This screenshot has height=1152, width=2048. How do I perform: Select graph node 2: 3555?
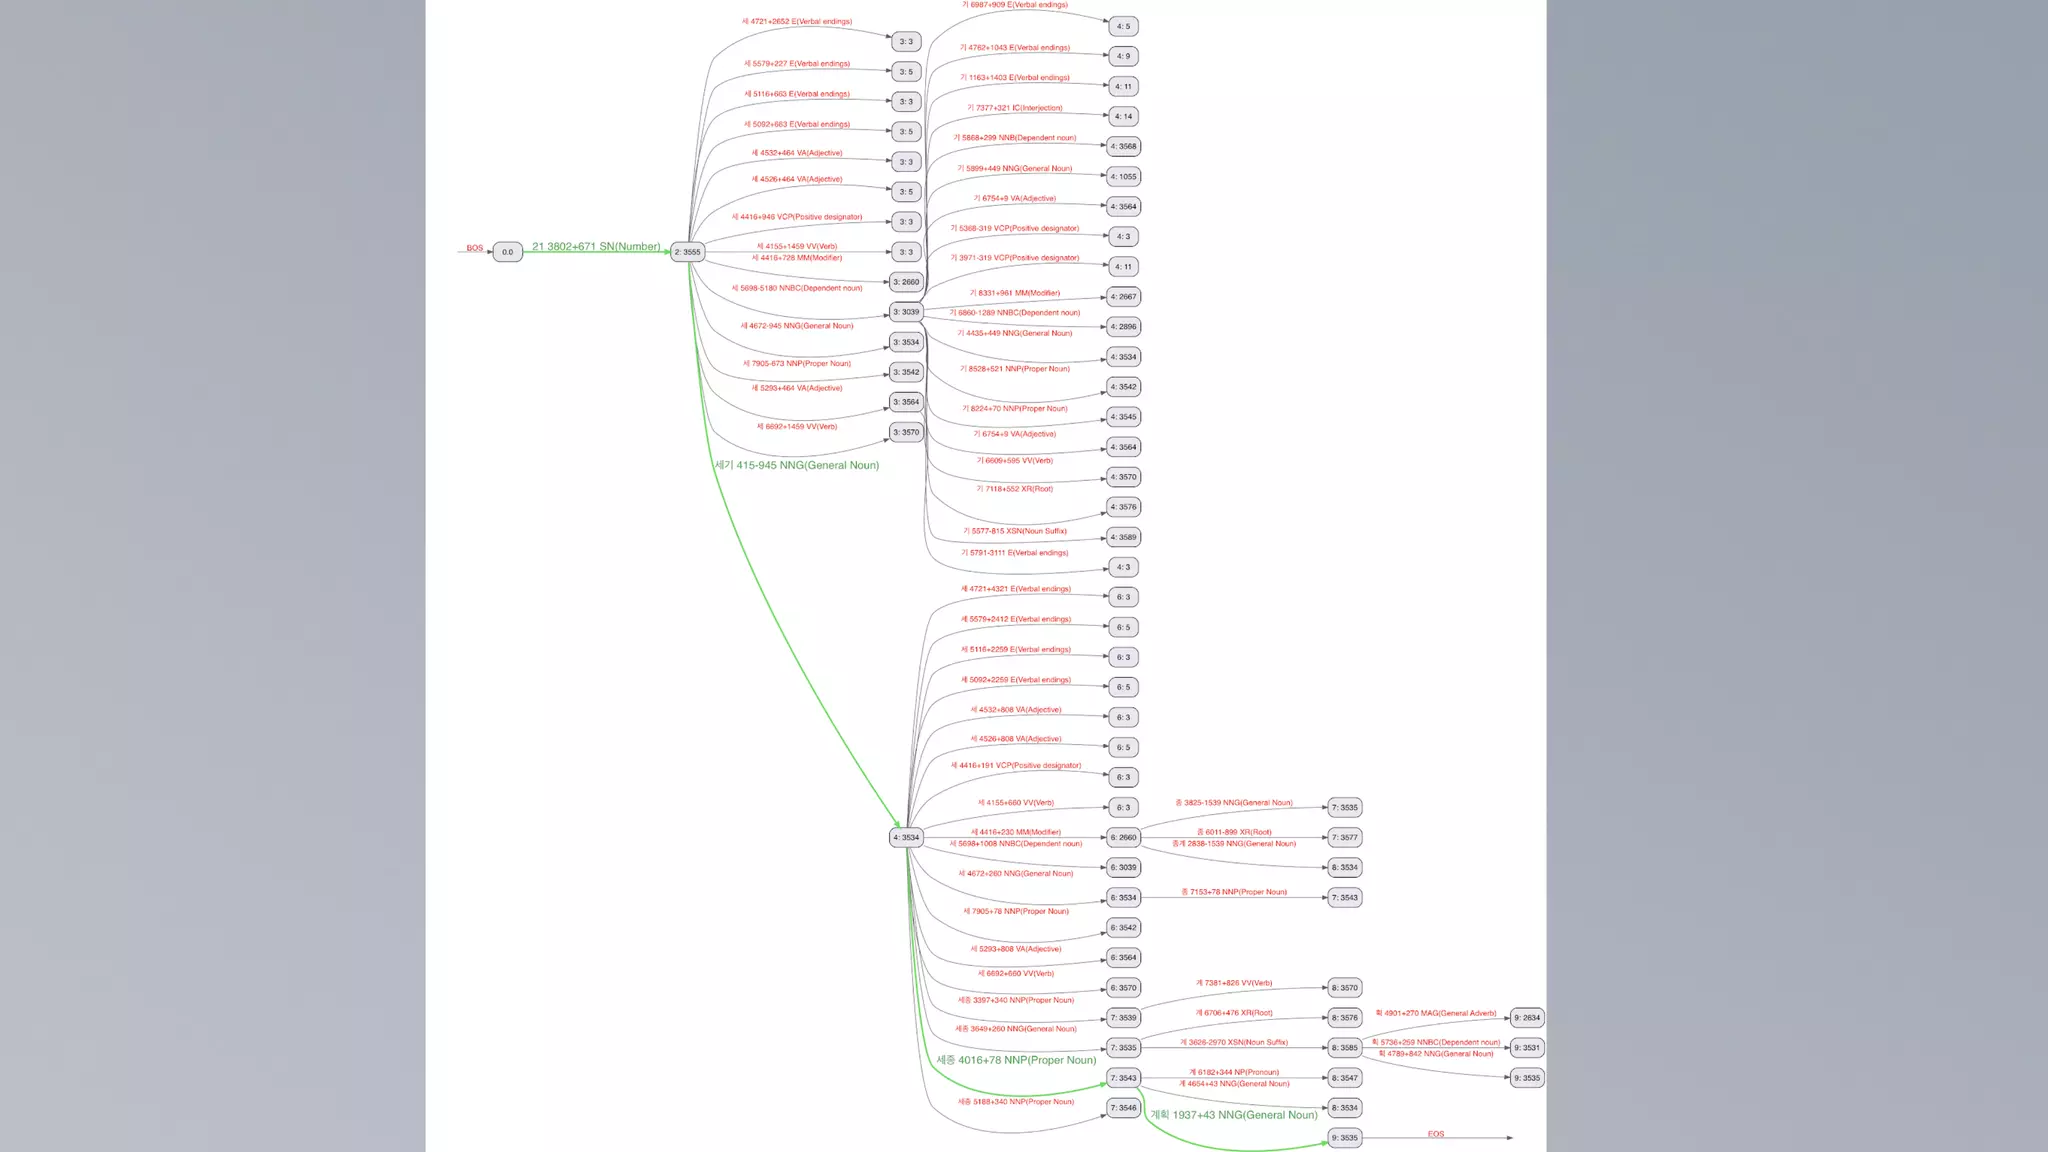click(x=687, y=252)
